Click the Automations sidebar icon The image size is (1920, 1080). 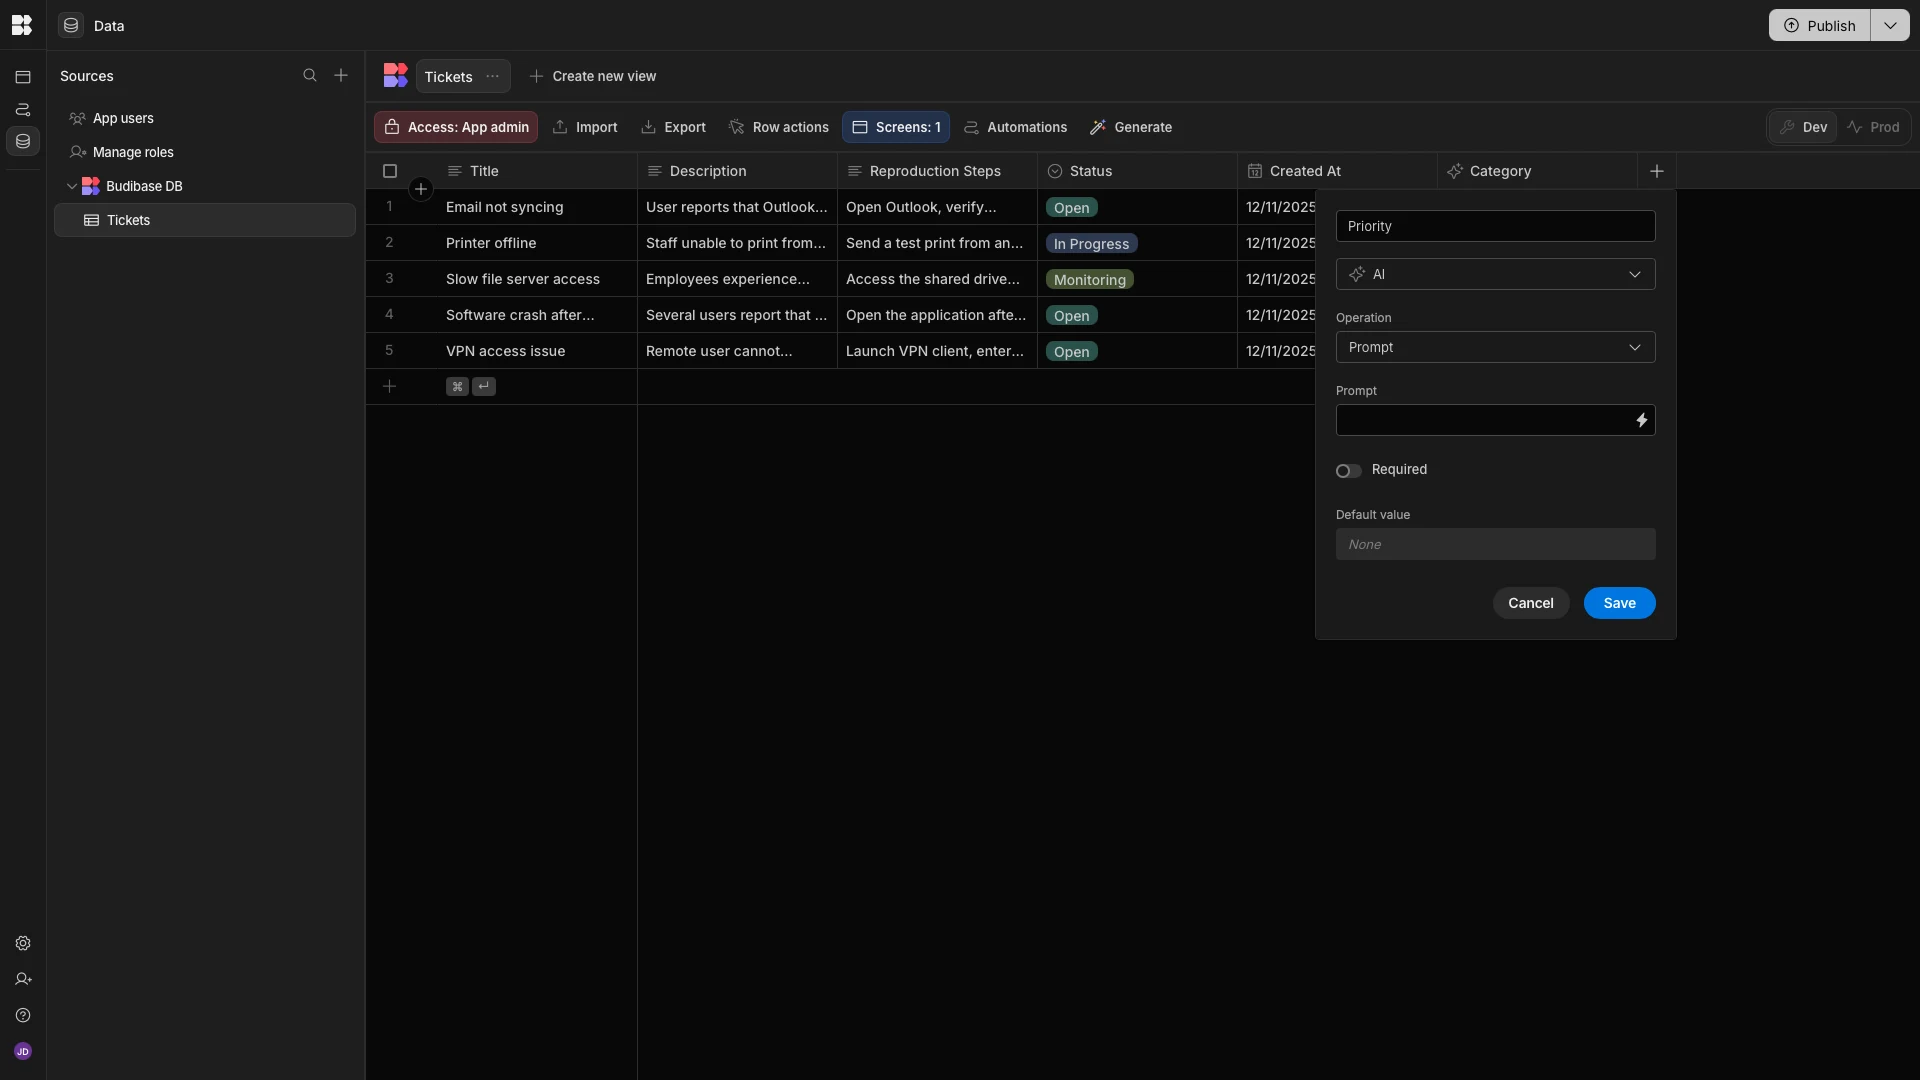pyautogui.click(x=23, y=109)
